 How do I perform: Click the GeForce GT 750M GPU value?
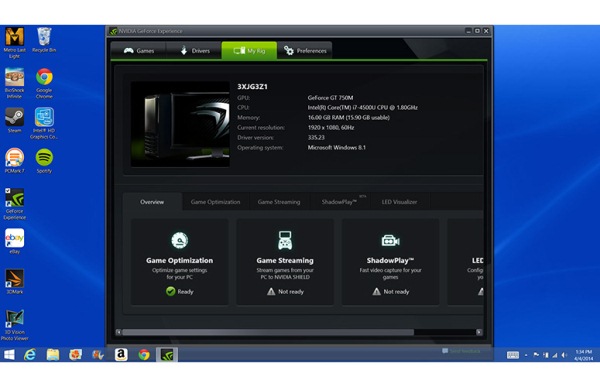click(x=330, y=98)
